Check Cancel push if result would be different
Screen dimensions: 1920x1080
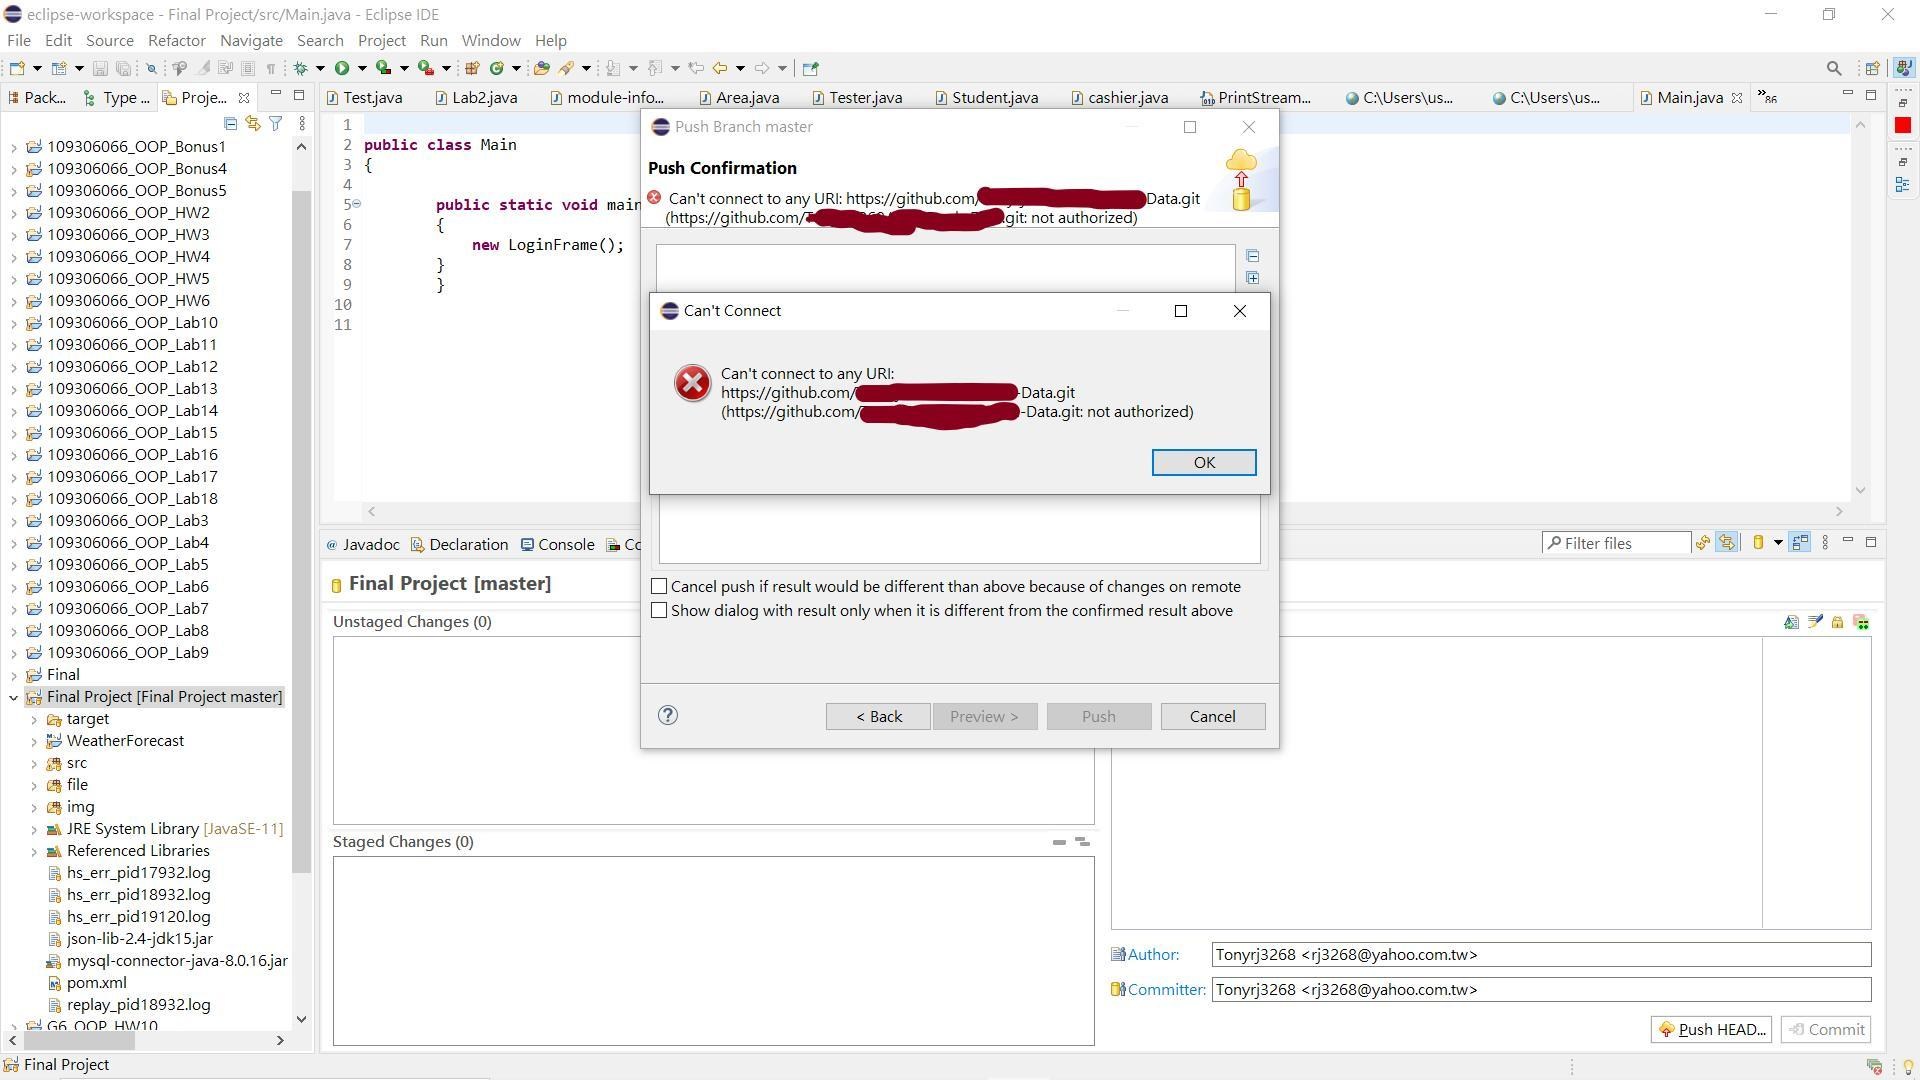click(659, 587)
